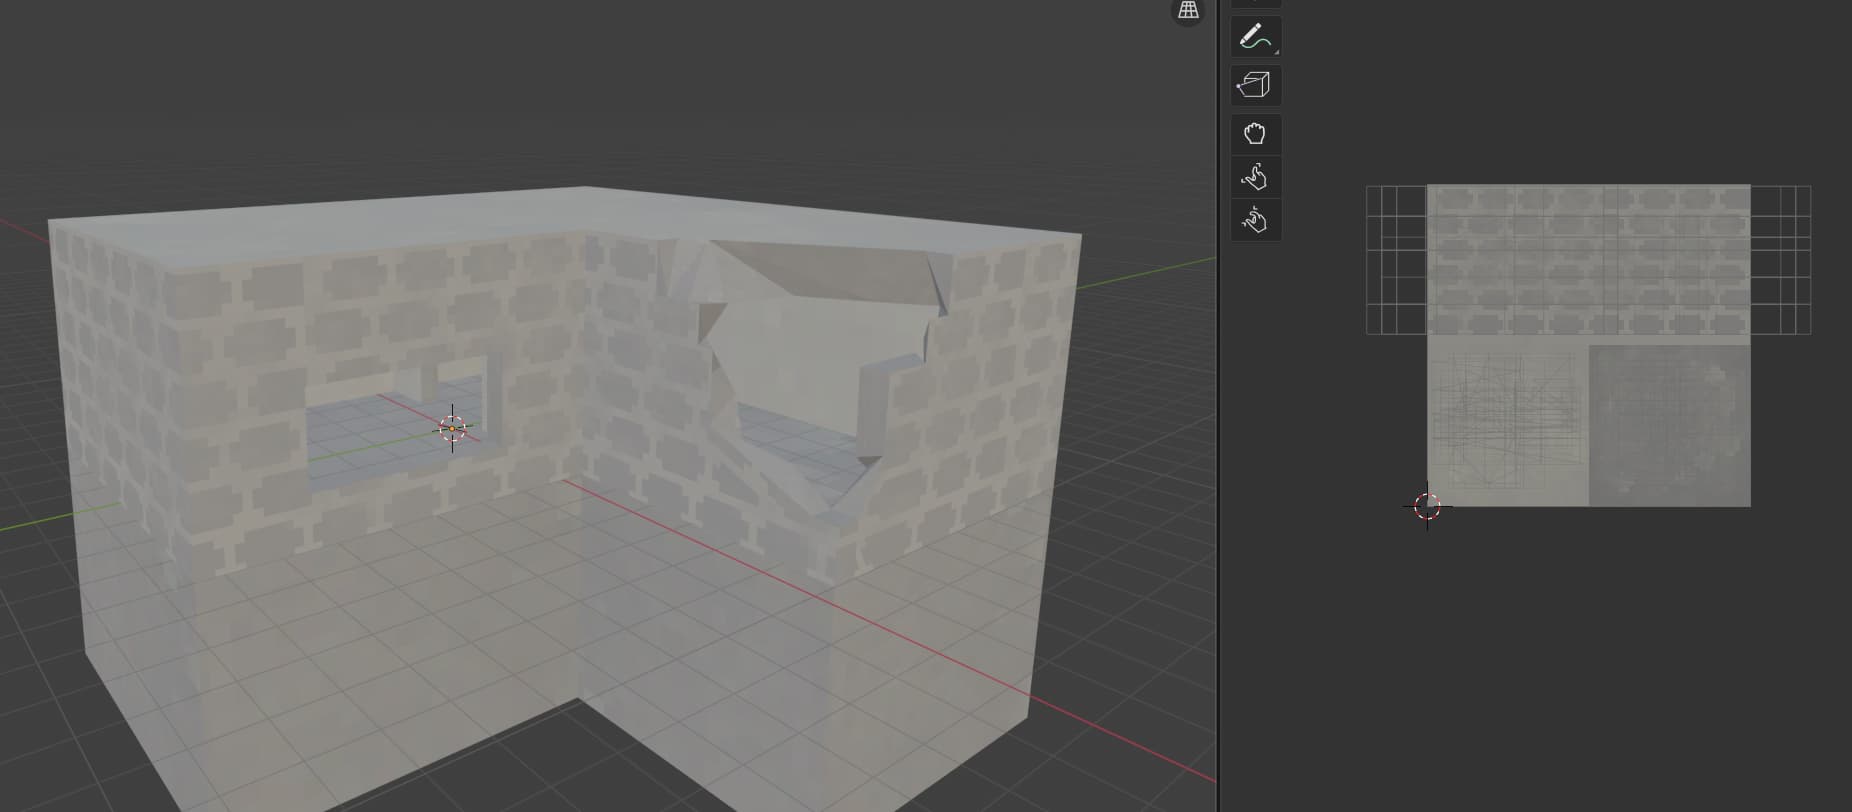
Task: Click the 2D cursor in the UV editor
Action: coord(1427,506)
